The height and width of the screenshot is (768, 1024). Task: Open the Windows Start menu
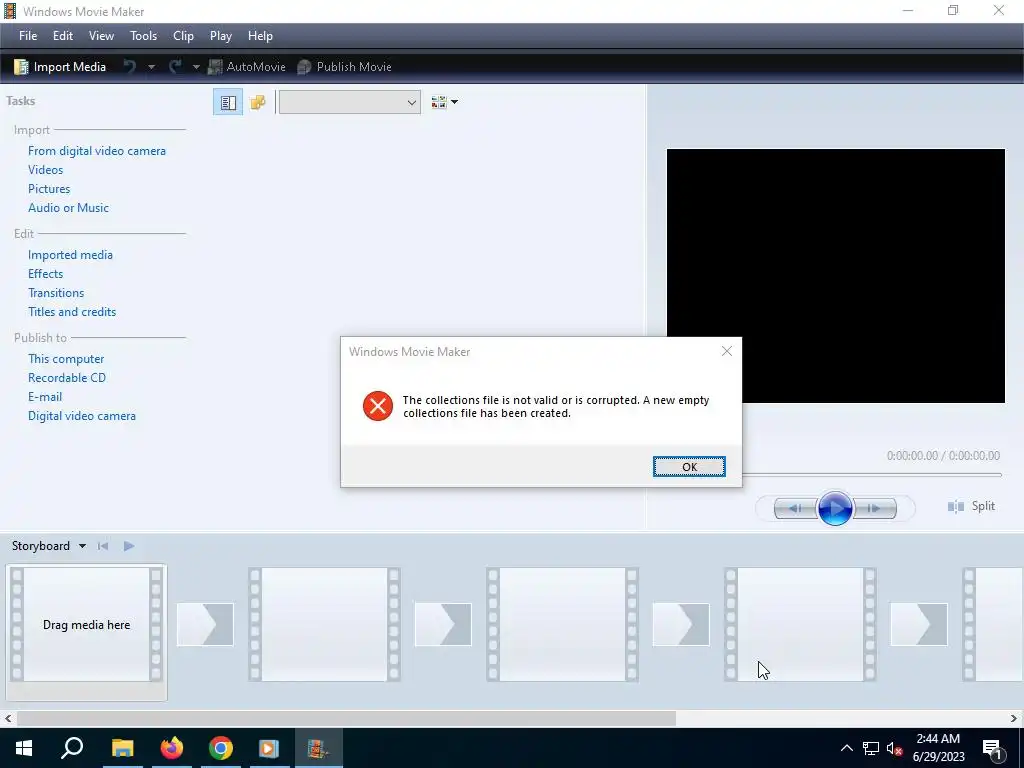(24, 748)
